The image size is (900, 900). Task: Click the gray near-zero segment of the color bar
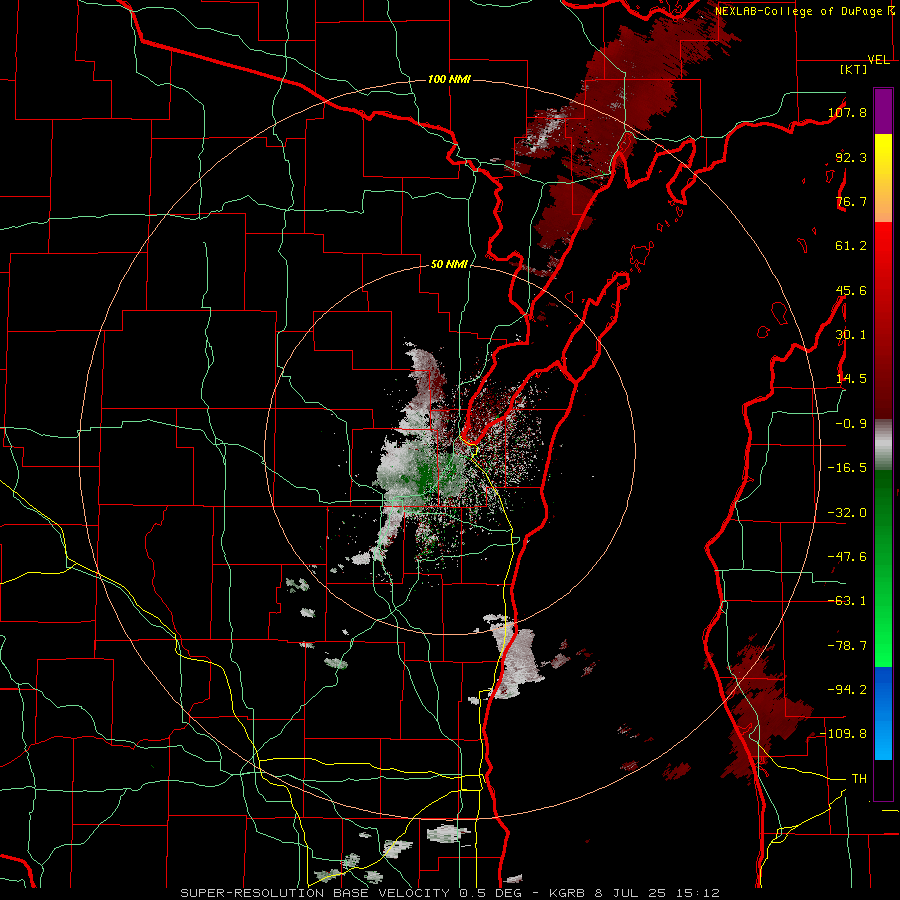pyautogui.click(x=883, y=443)
